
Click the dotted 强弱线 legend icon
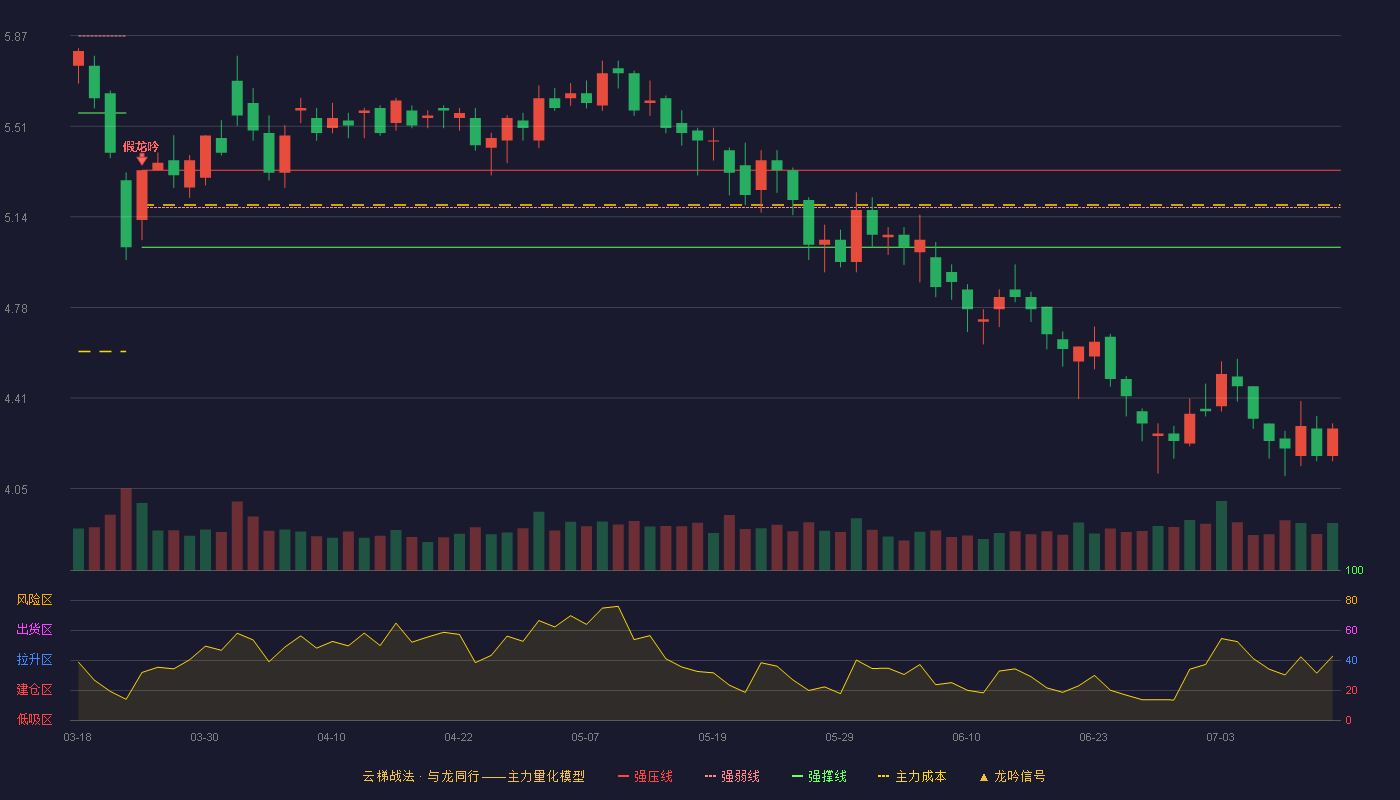(x=711, y=776)
